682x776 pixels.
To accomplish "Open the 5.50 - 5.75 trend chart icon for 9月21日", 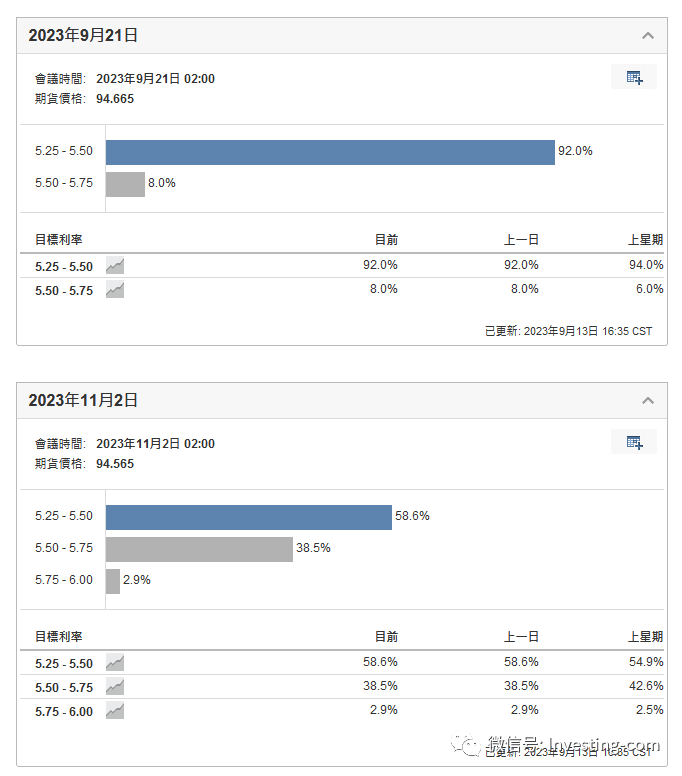I will [x=115, y=290].
